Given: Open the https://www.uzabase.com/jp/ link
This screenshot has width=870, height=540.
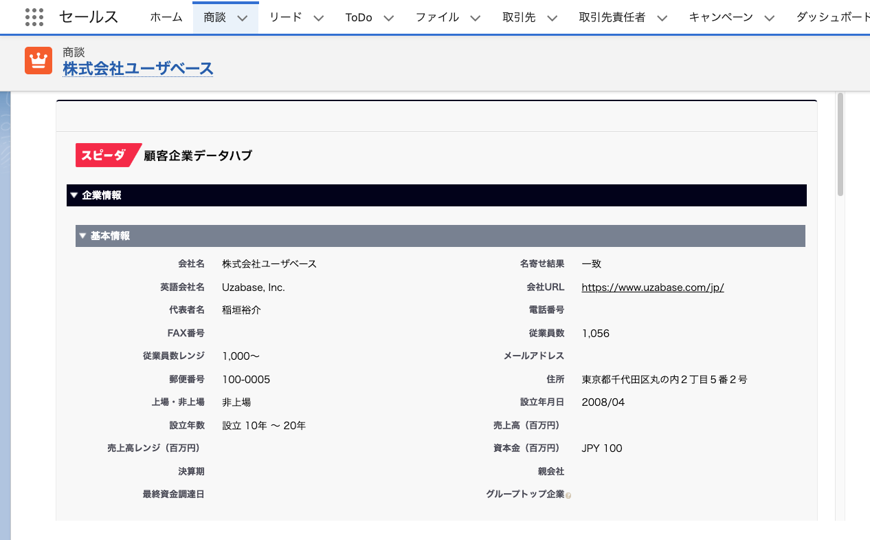Looking at the screenshot, I should (x=652, y=287).
